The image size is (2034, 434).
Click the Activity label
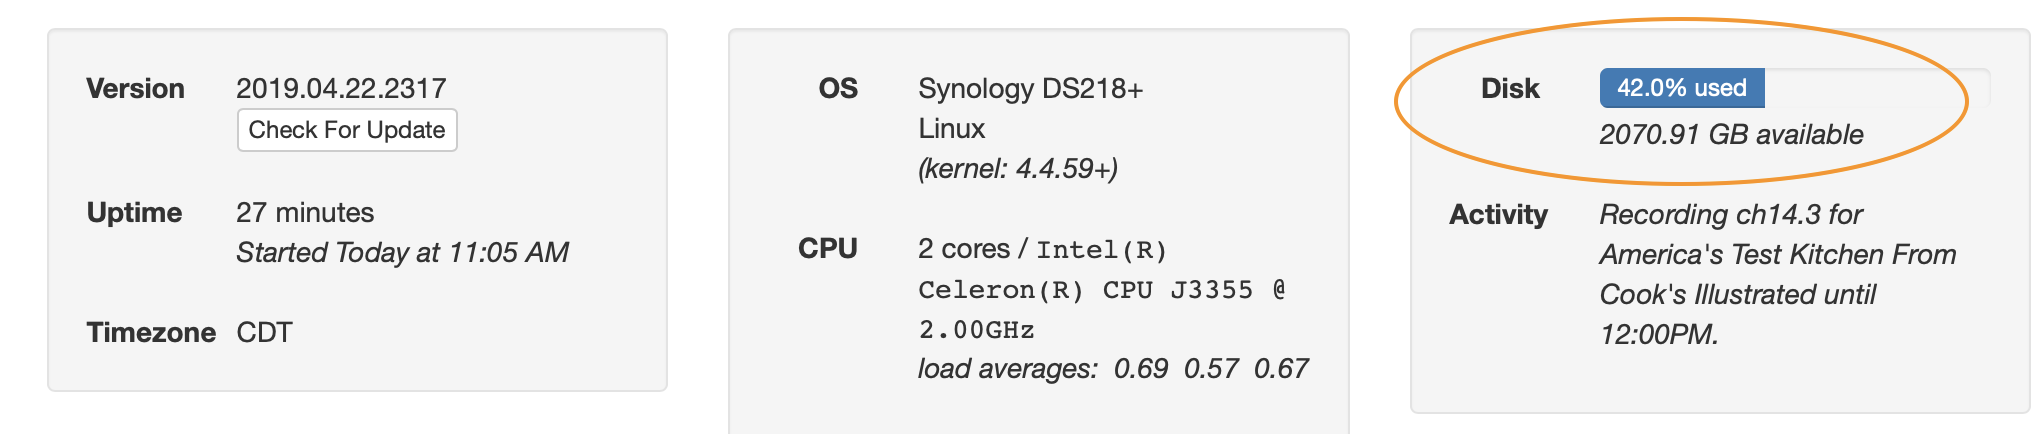(x=1498, y=214)
